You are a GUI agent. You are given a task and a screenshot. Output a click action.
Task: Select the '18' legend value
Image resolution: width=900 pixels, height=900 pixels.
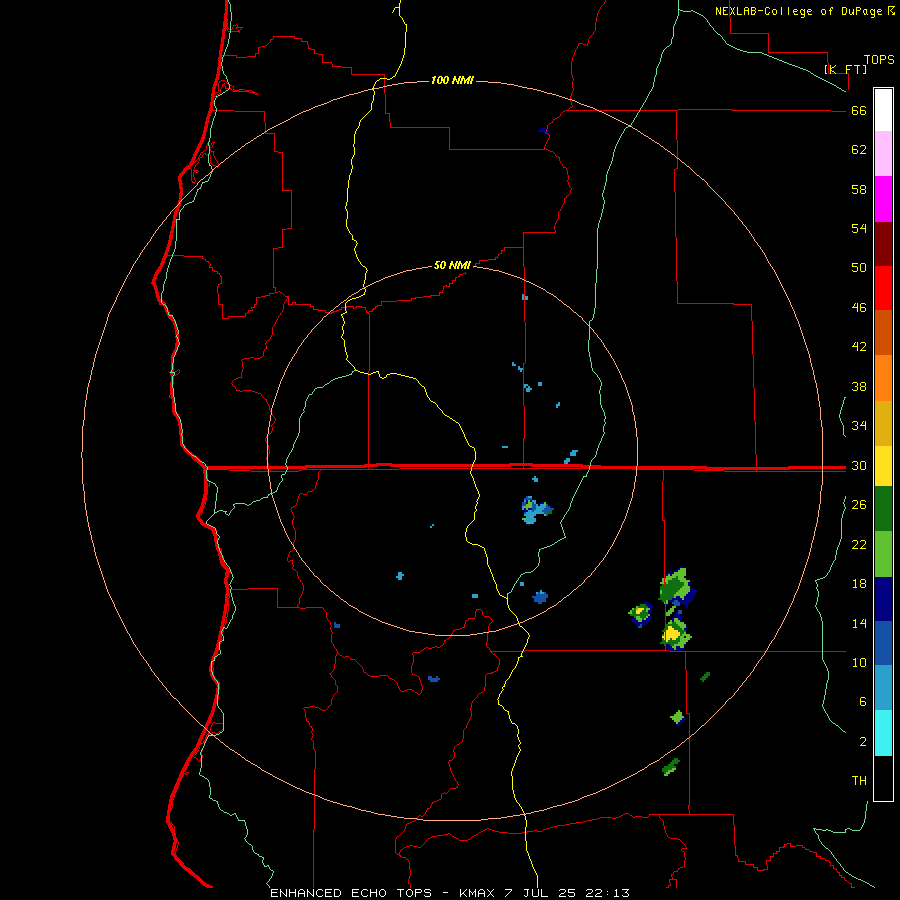pyautogui.click(x=859, y=584)
